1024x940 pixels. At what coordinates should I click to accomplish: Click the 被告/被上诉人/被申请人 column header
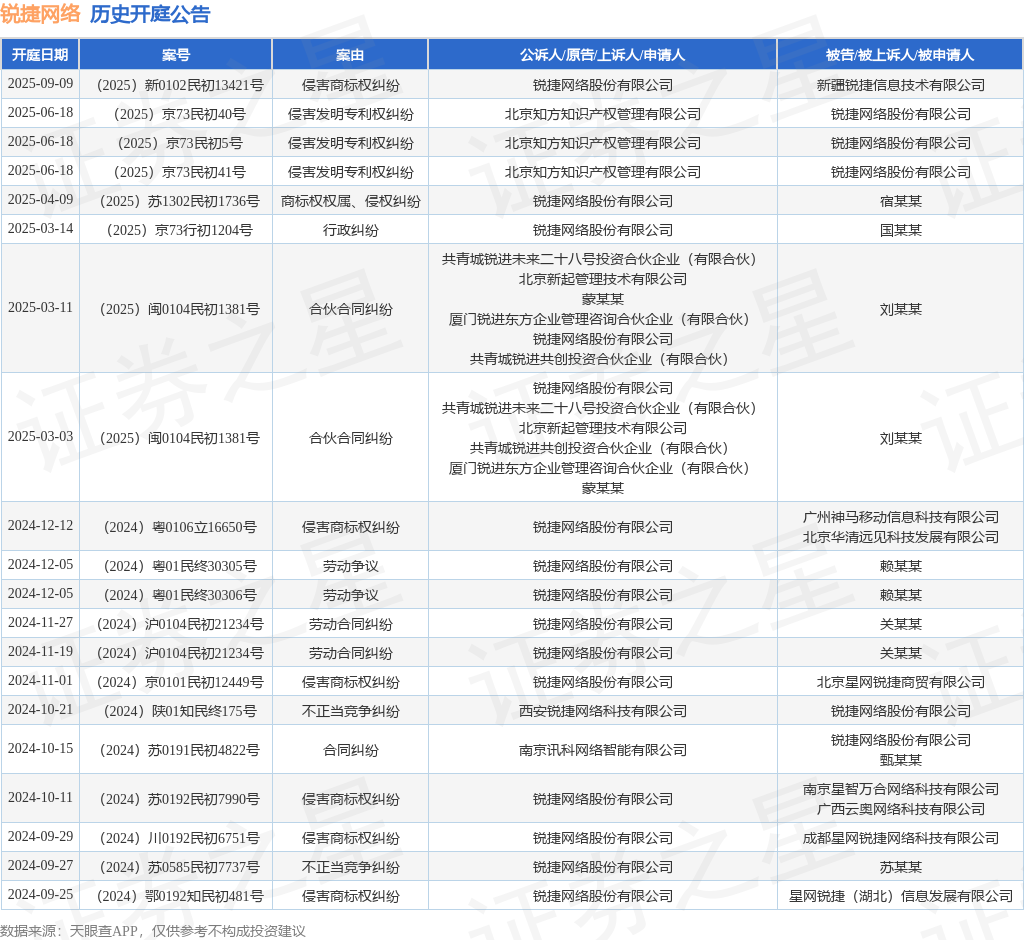coord(900,55)
